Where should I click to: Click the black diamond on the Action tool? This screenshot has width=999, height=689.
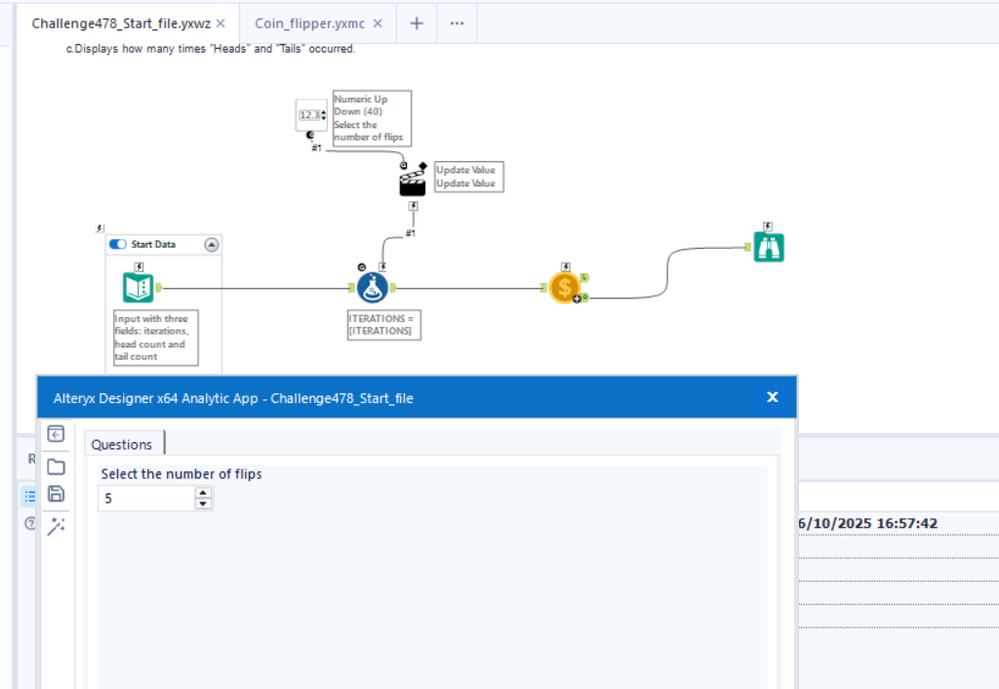coord(423,166)
